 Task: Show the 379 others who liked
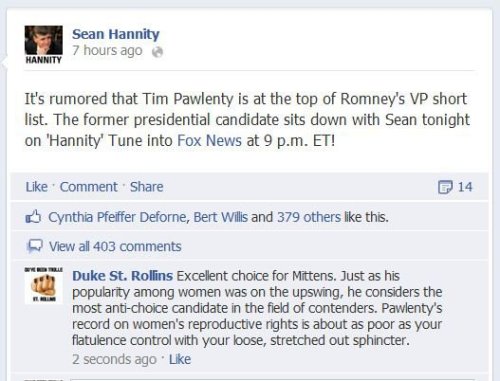point(309,217)
